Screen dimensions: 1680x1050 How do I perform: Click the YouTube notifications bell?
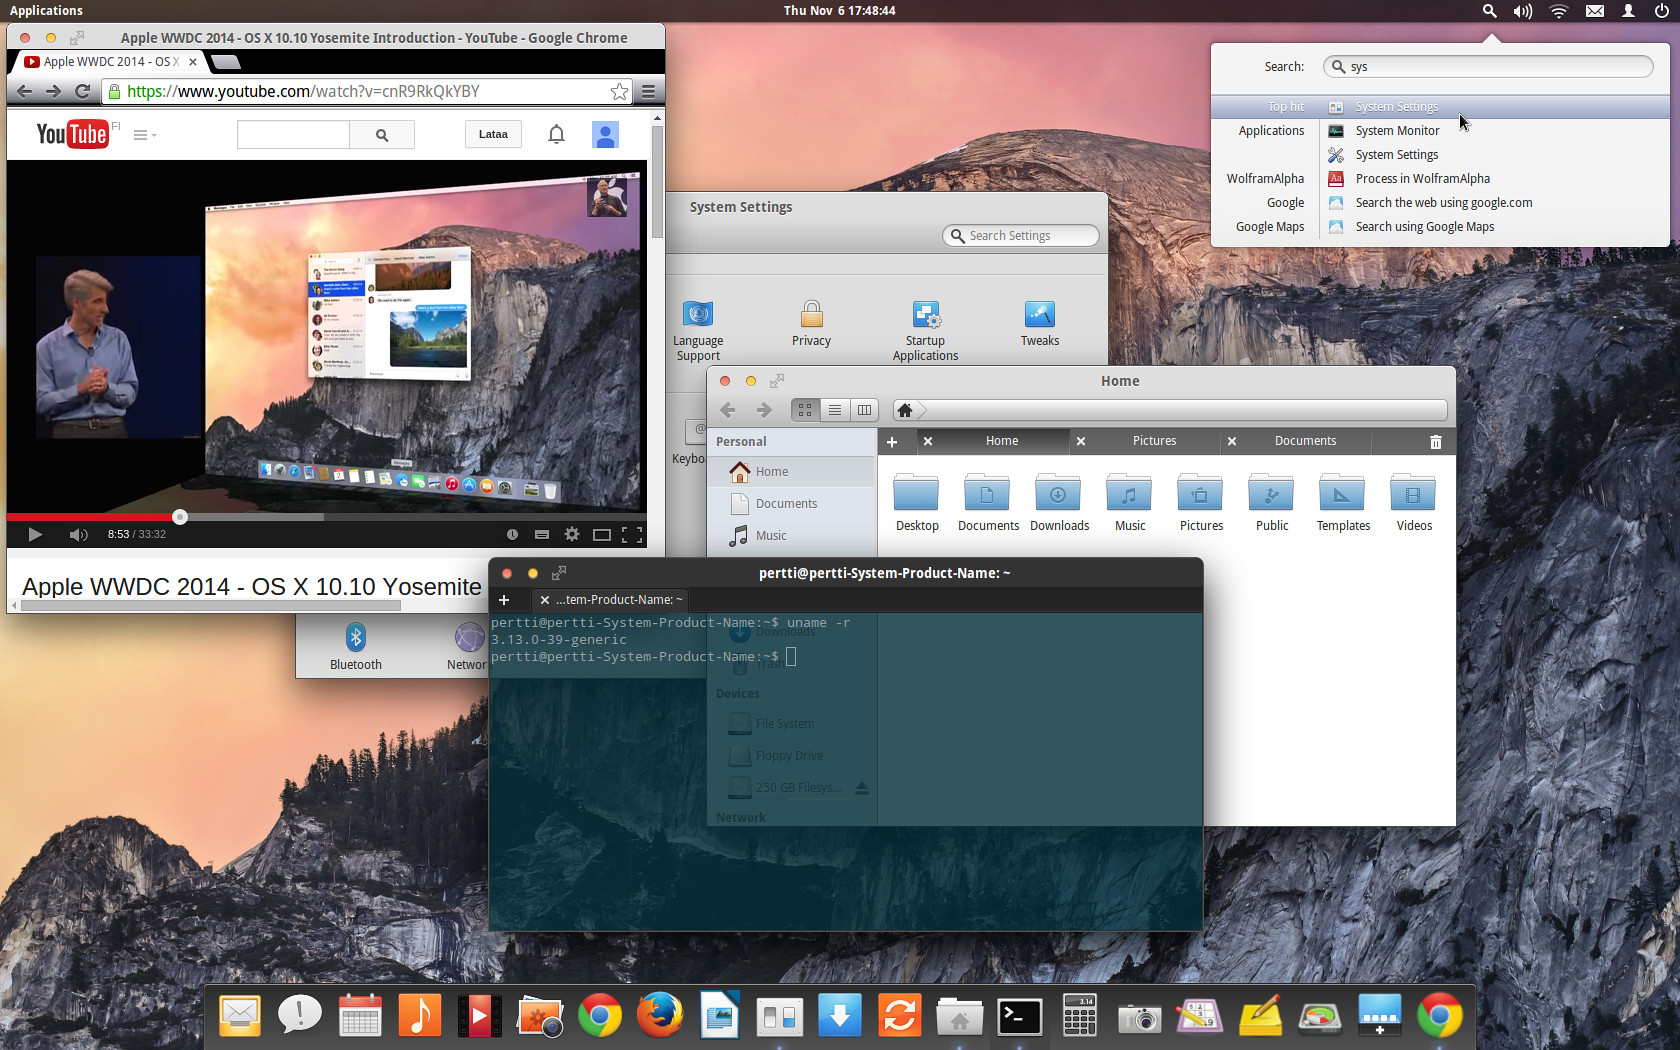coord(557,135)
